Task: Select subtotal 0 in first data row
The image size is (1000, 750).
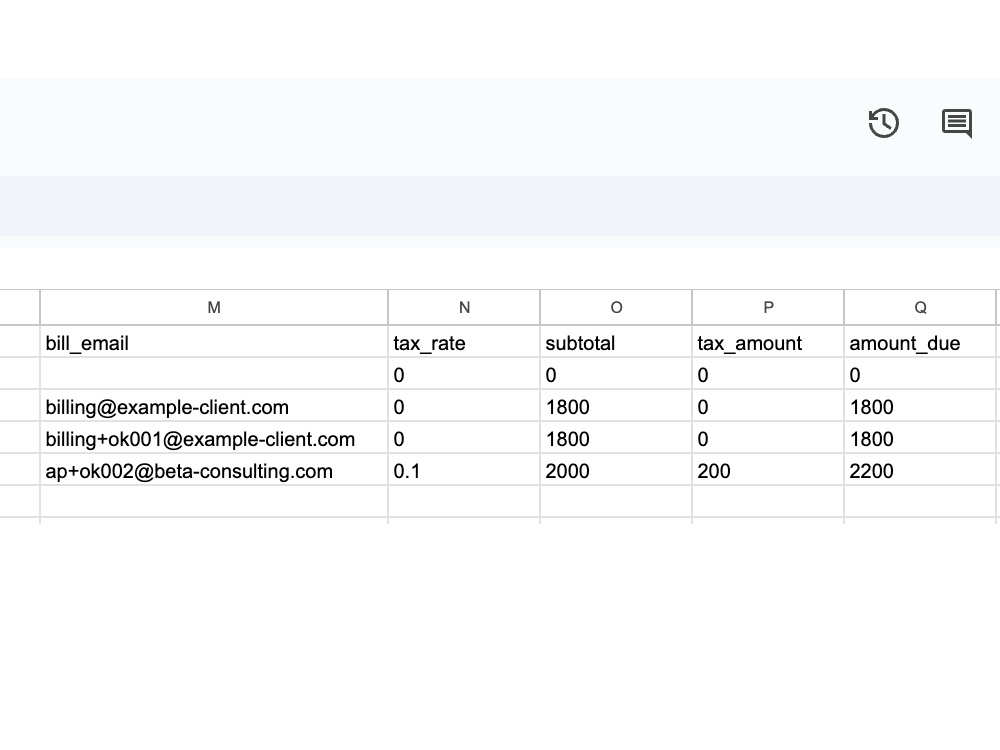Action: click(616, 374)
